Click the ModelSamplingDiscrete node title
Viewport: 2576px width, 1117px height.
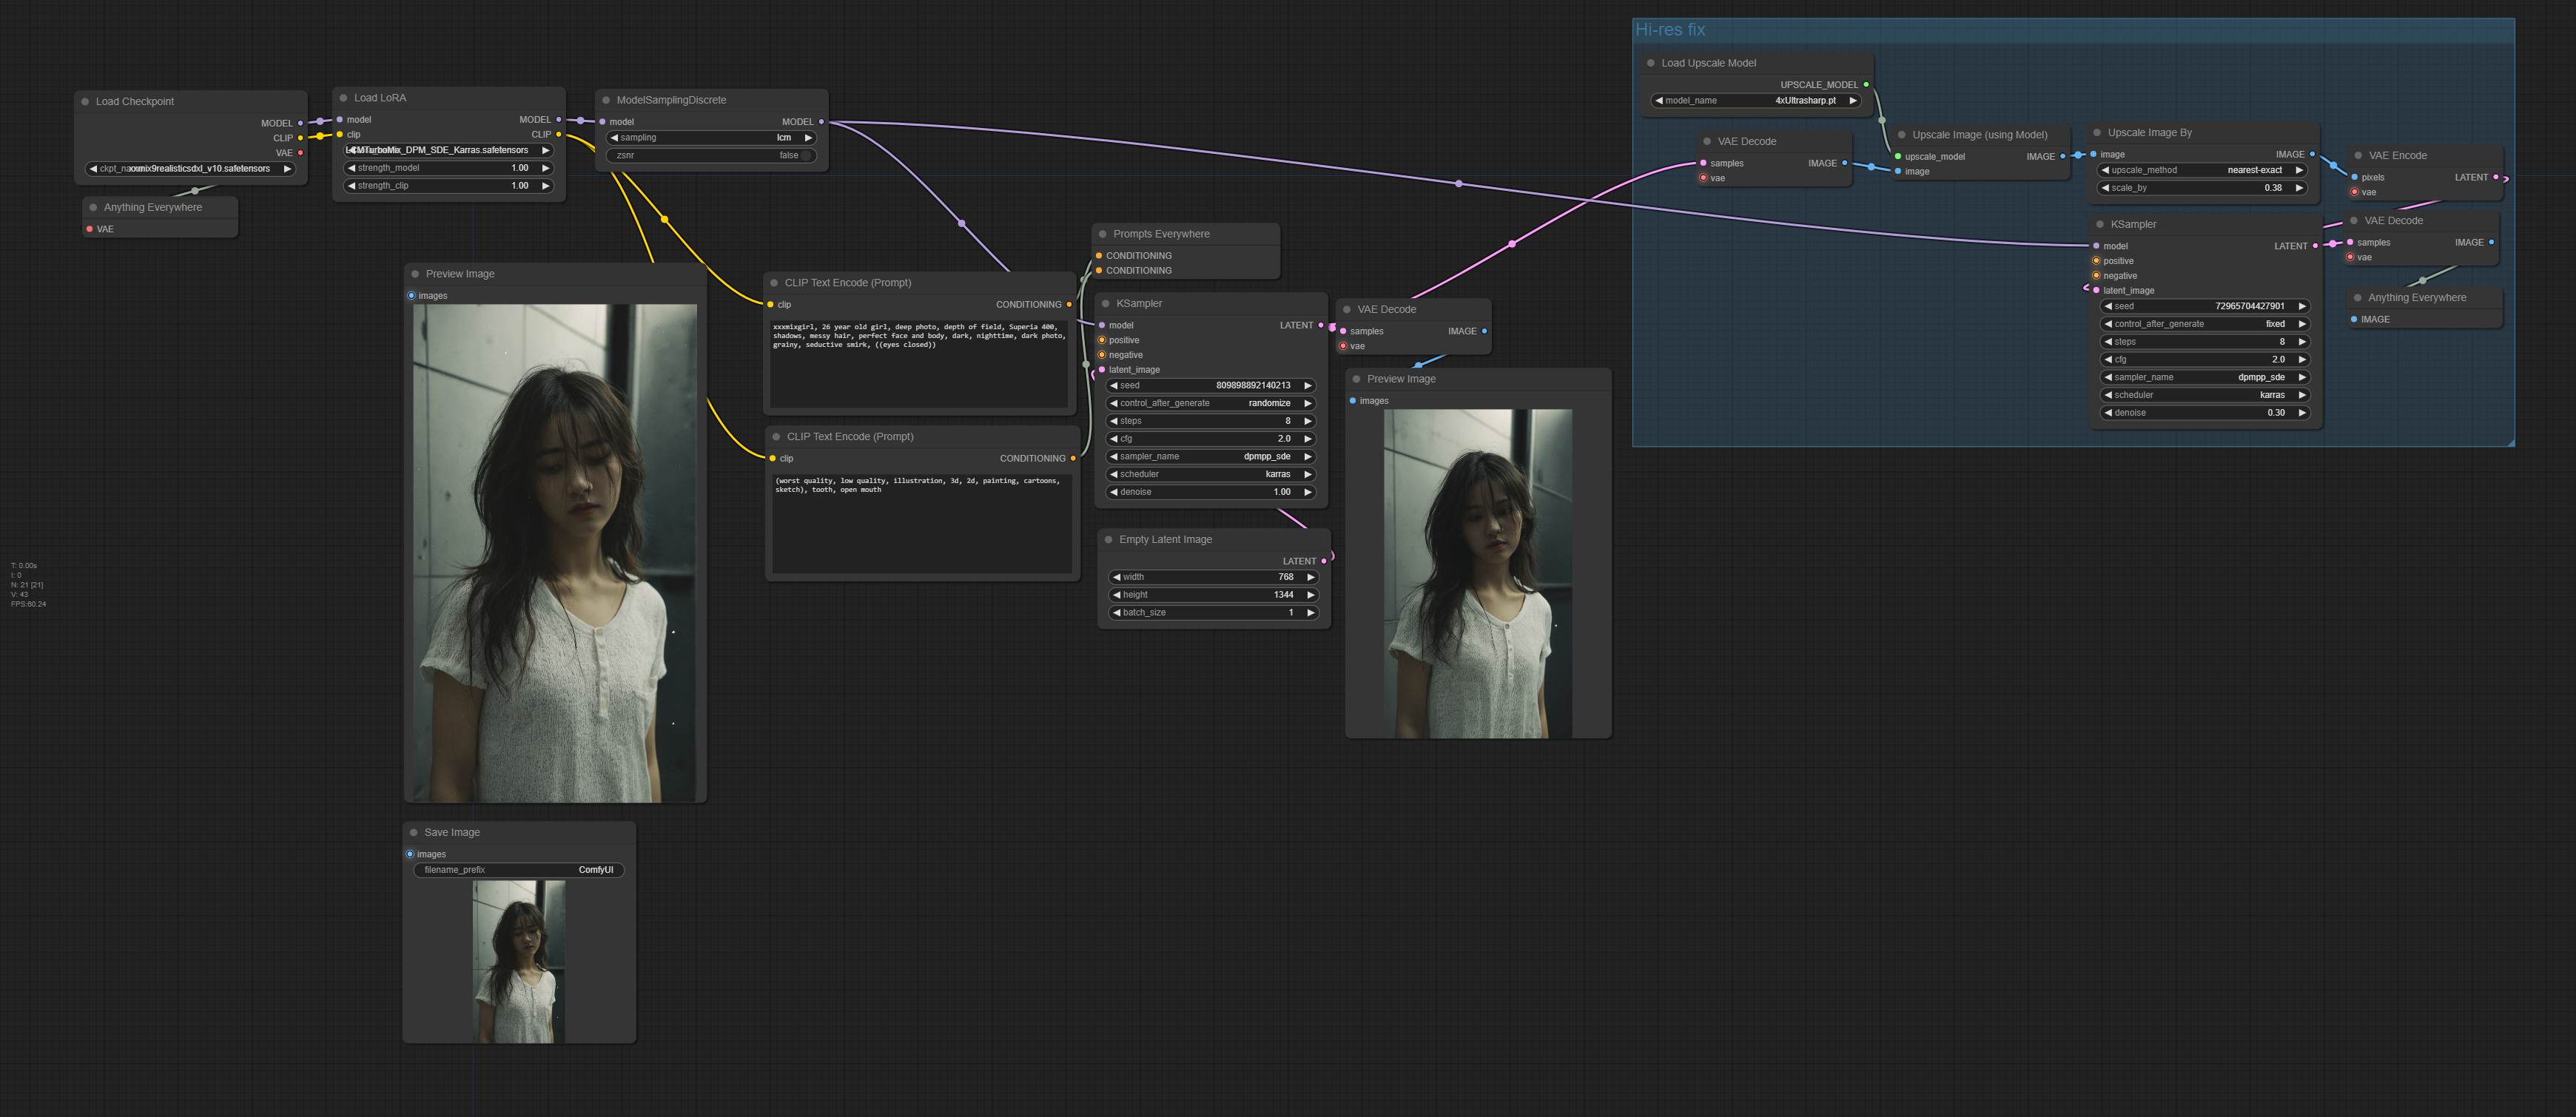[x=671, y=100]
